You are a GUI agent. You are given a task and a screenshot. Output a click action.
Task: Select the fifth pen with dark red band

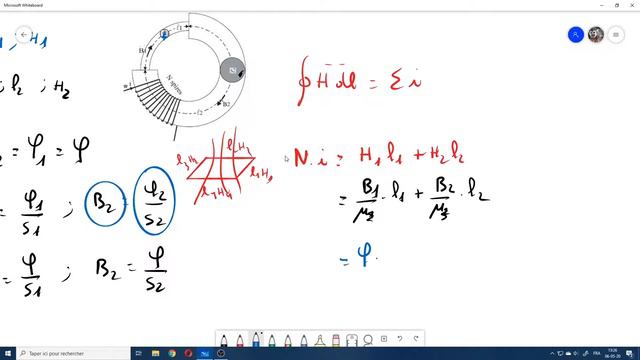288,340
